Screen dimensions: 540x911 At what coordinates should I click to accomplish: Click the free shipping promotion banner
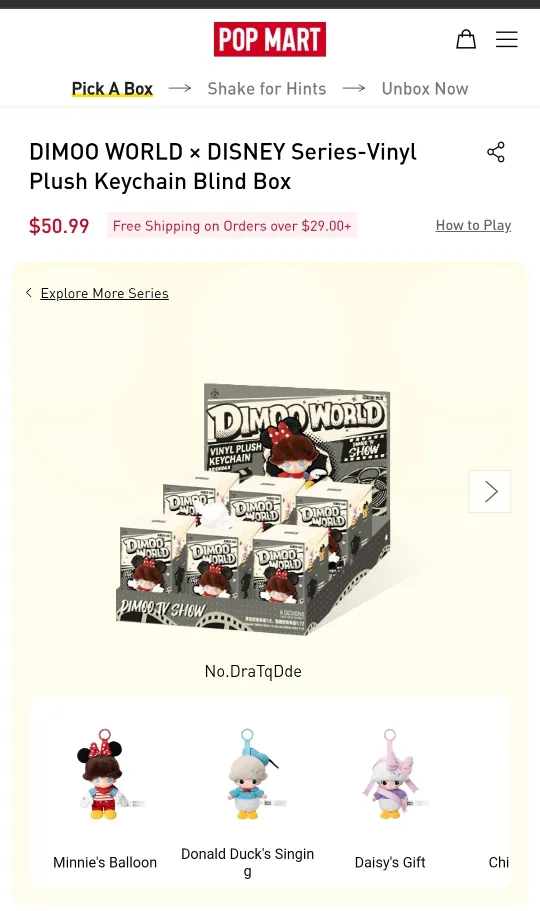(x=232, y=225)
